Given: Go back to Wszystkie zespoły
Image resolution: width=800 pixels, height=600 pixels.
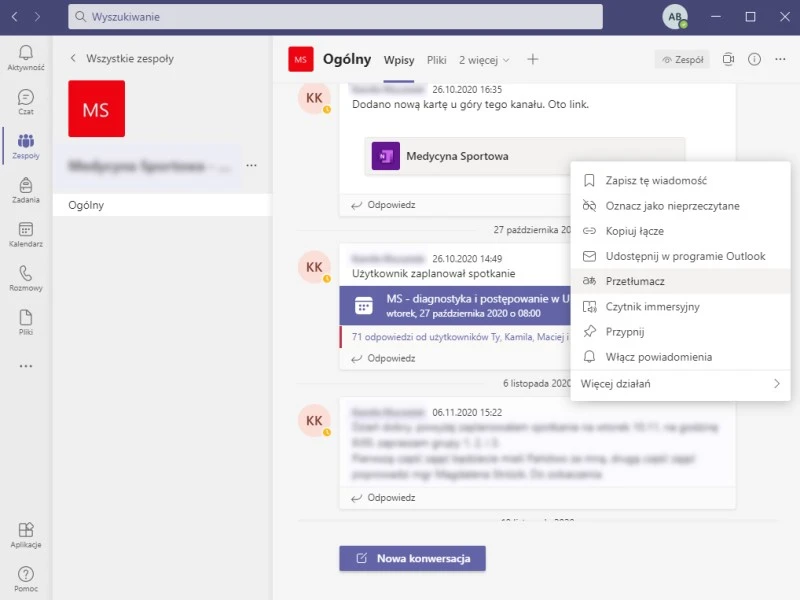Looking at the screenshot, I should [122, 59].
